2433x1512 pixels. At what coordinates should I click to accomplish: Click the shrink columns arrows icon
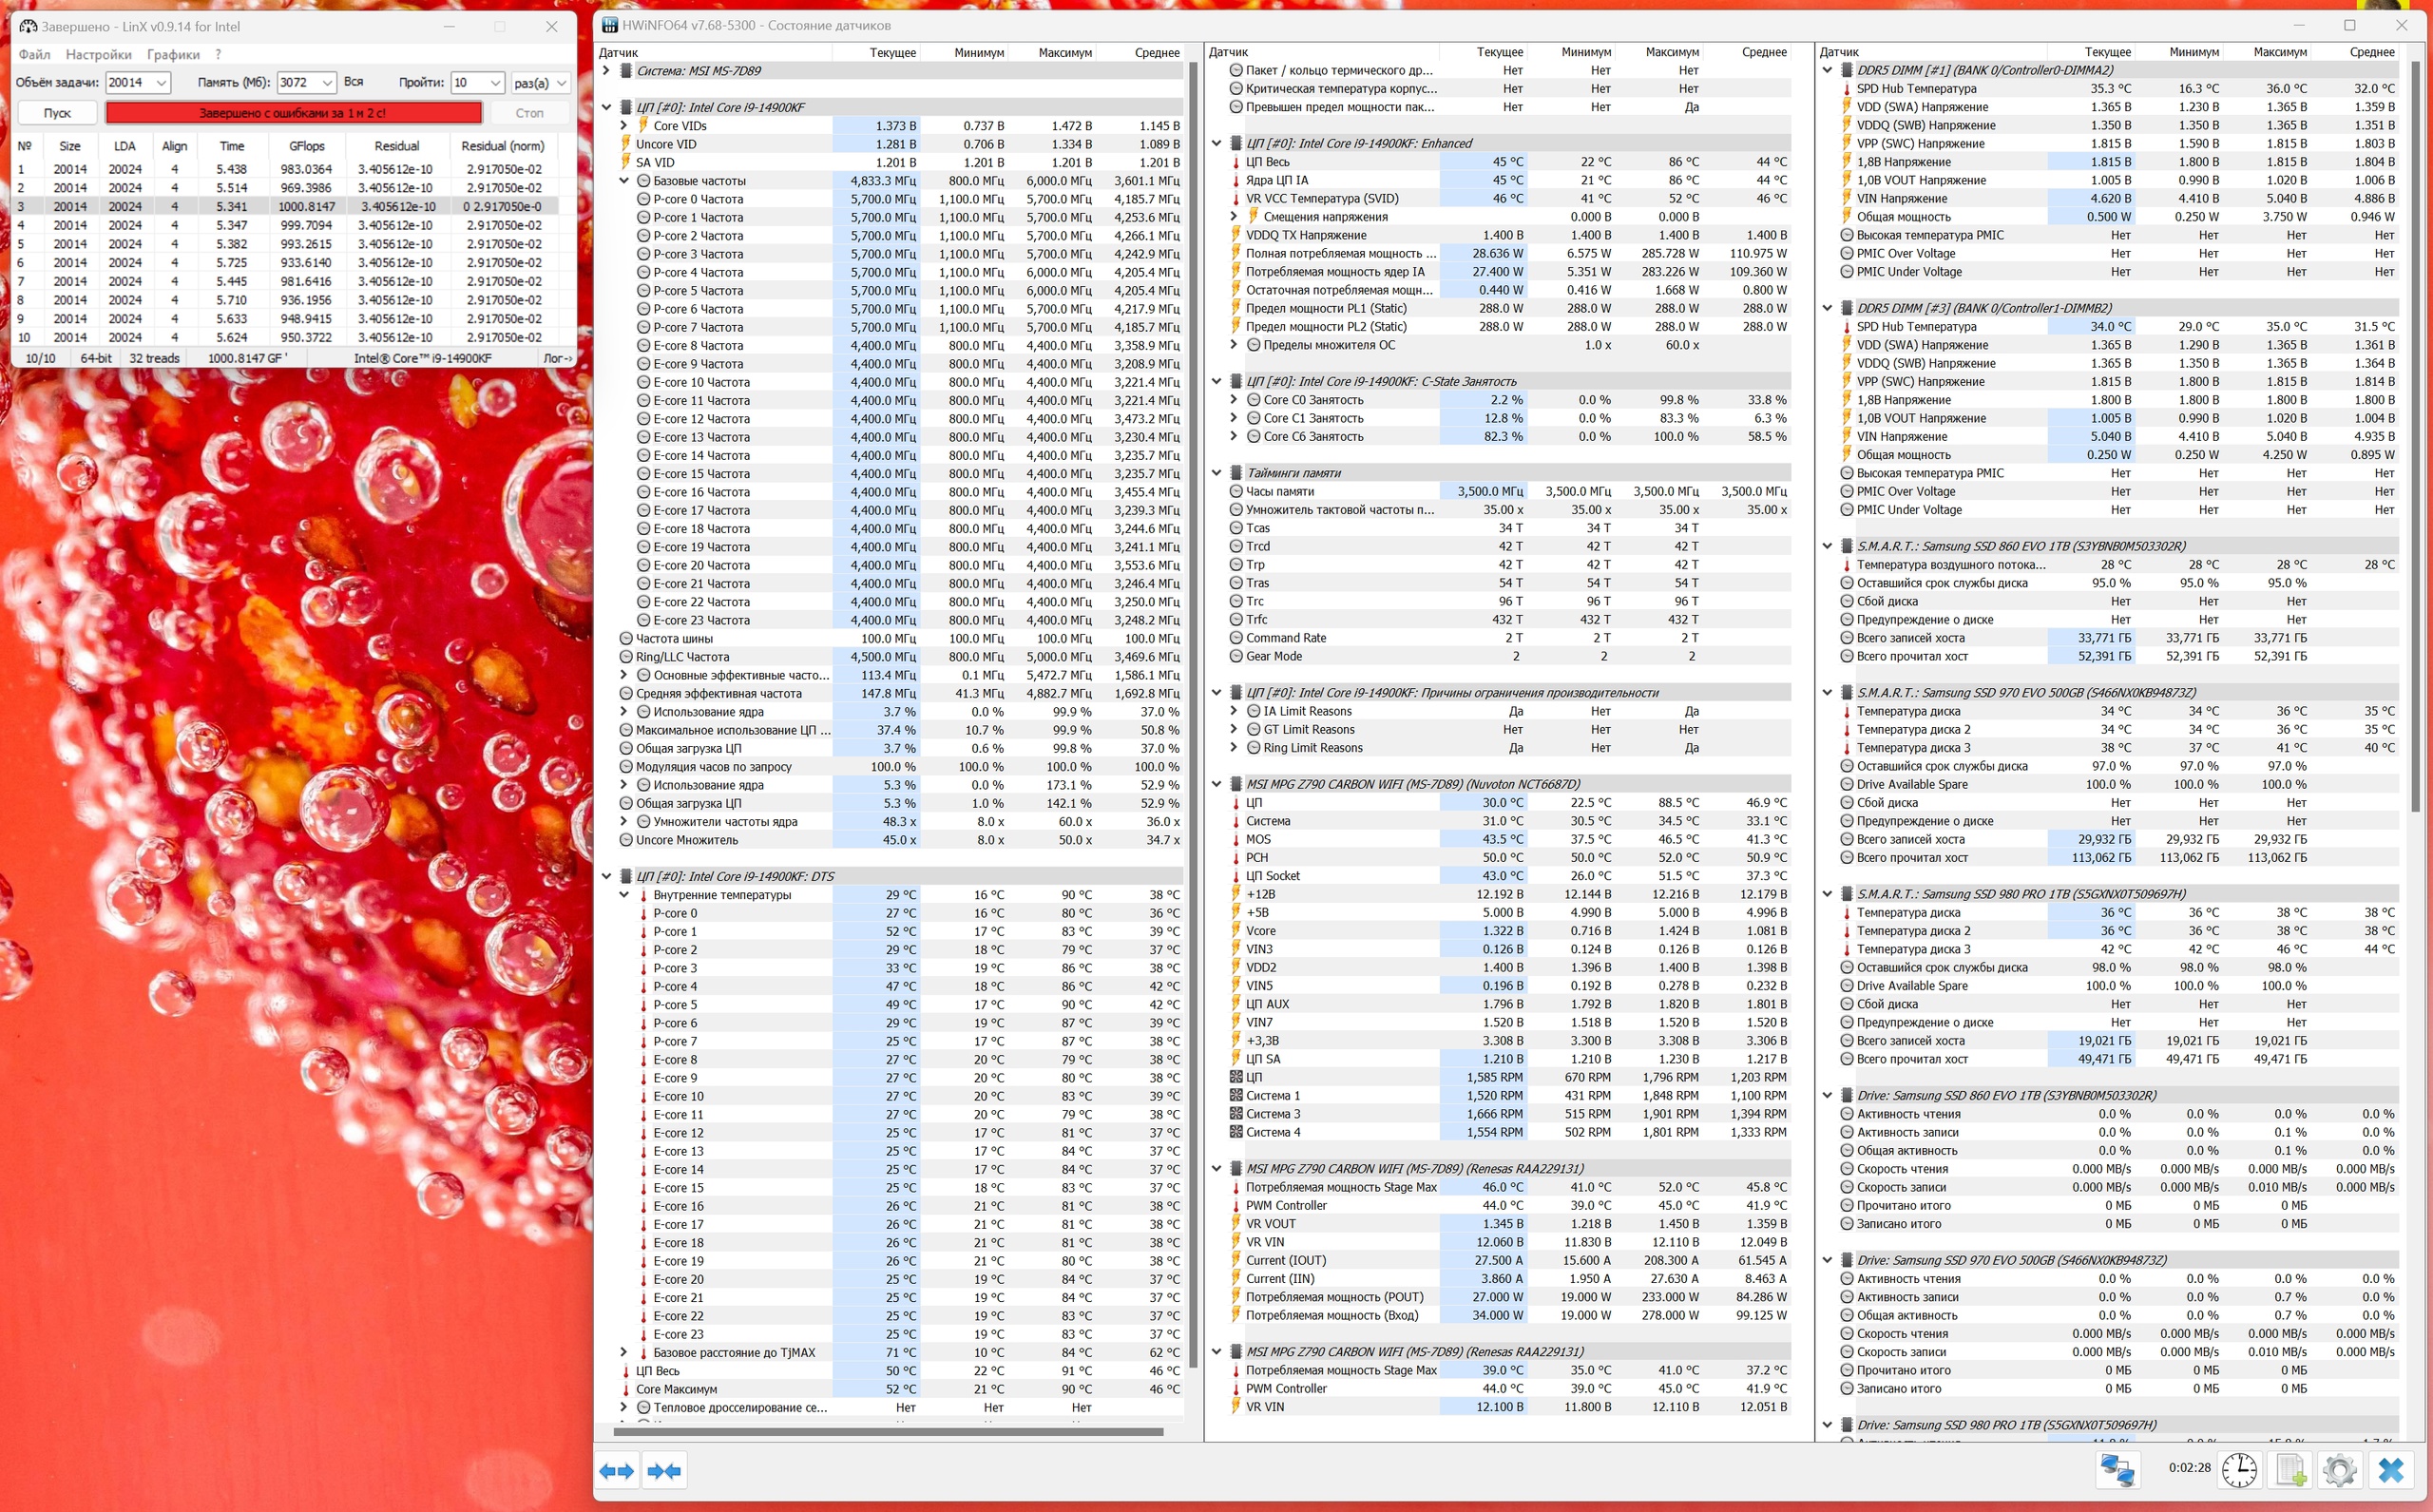point(664,1470)
